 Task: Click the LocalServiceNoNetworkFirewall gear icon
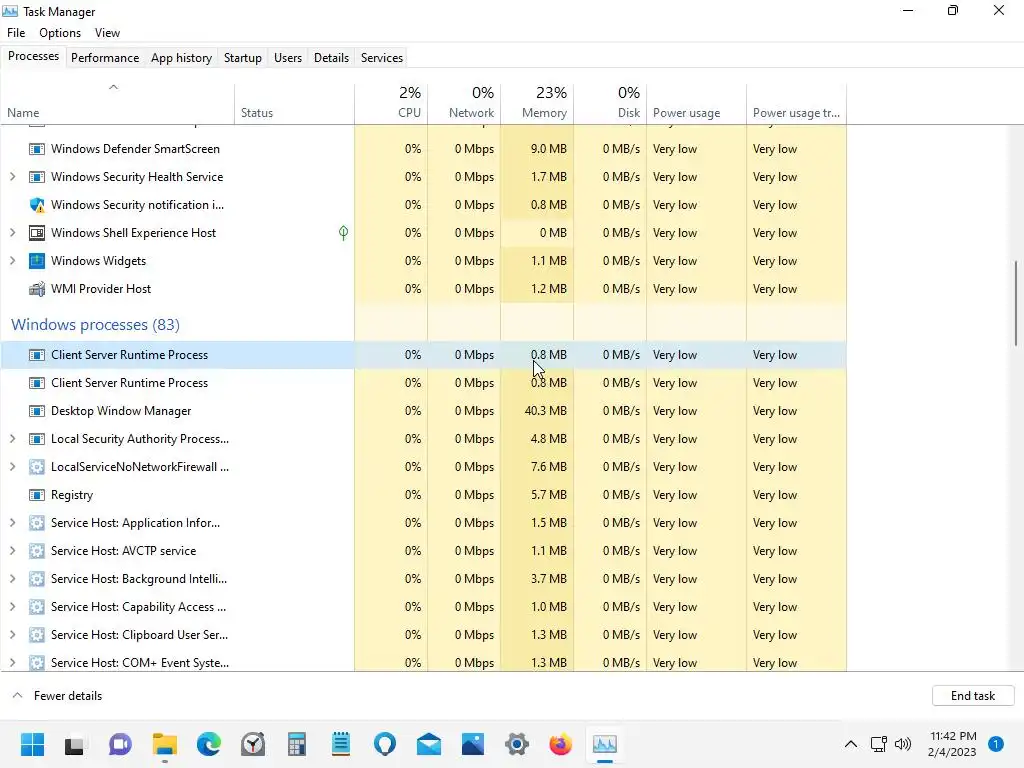[37, 467]
